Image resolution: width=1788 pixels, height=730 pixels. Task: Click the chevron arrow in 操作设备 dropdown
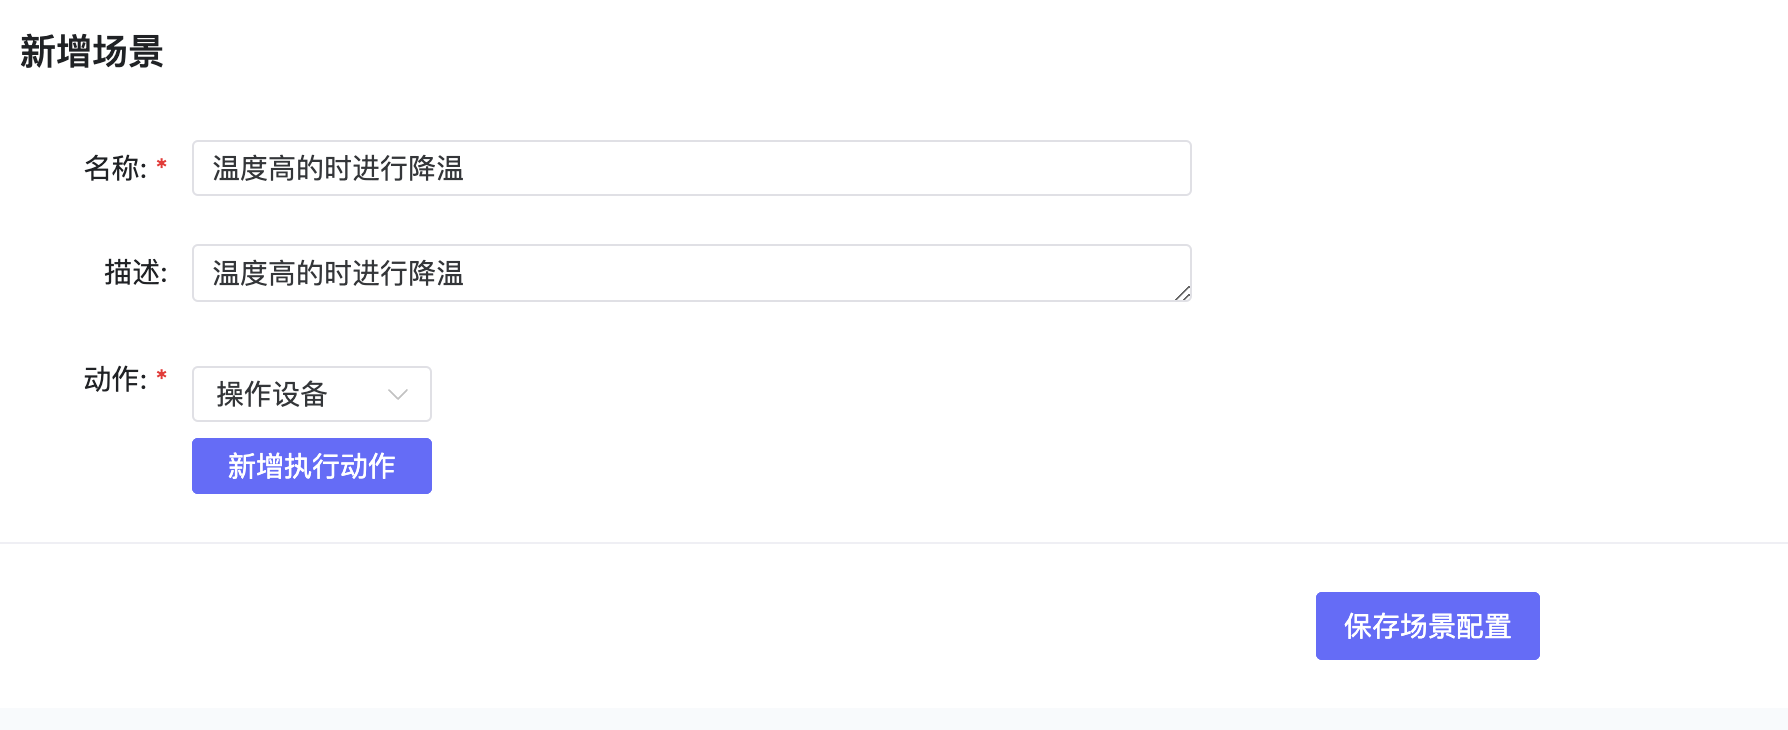pos(398,394)
